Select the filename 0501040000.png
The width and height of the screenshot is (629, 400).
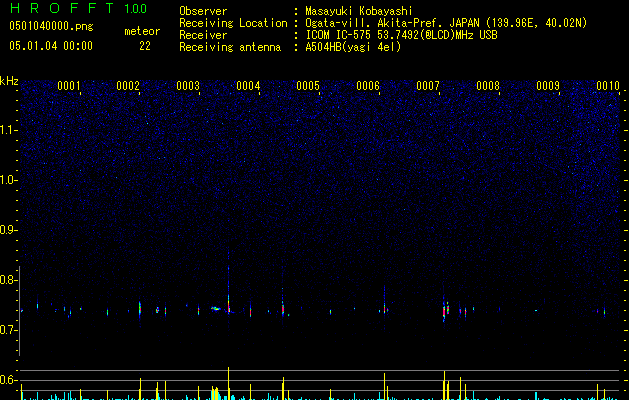click(51, 26)
